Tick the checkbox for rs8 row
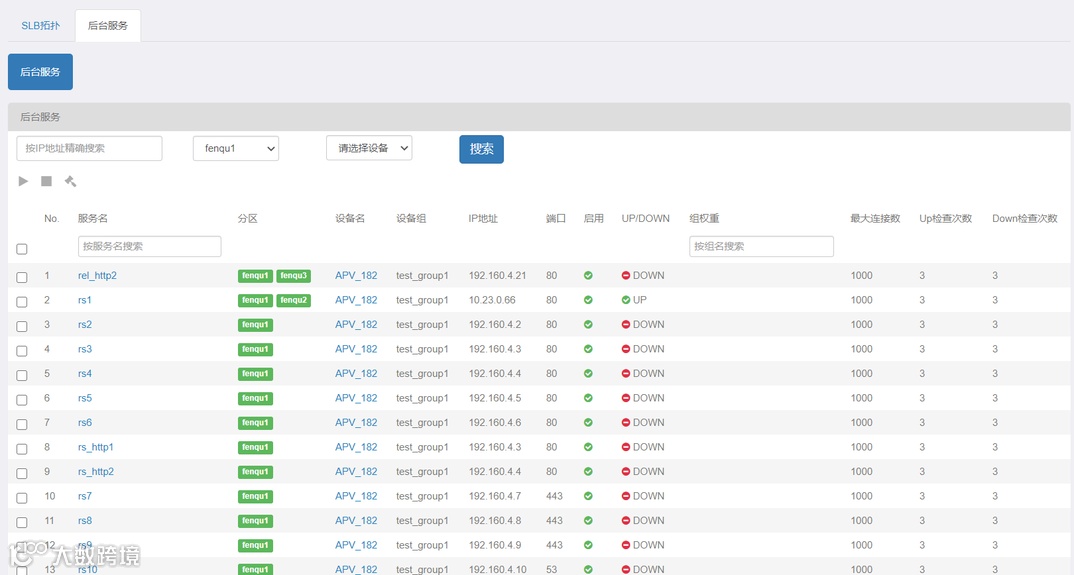The image size is (1074, 575). pos(22,522)
